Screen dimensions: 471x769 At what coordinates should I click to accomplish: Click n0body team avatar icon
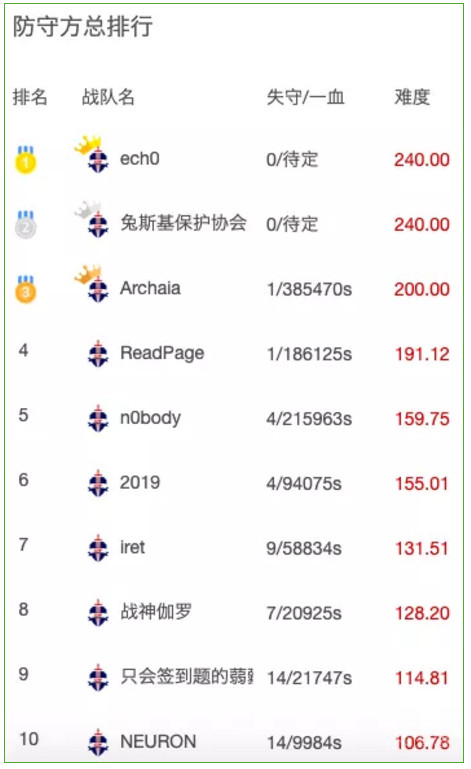98,418
